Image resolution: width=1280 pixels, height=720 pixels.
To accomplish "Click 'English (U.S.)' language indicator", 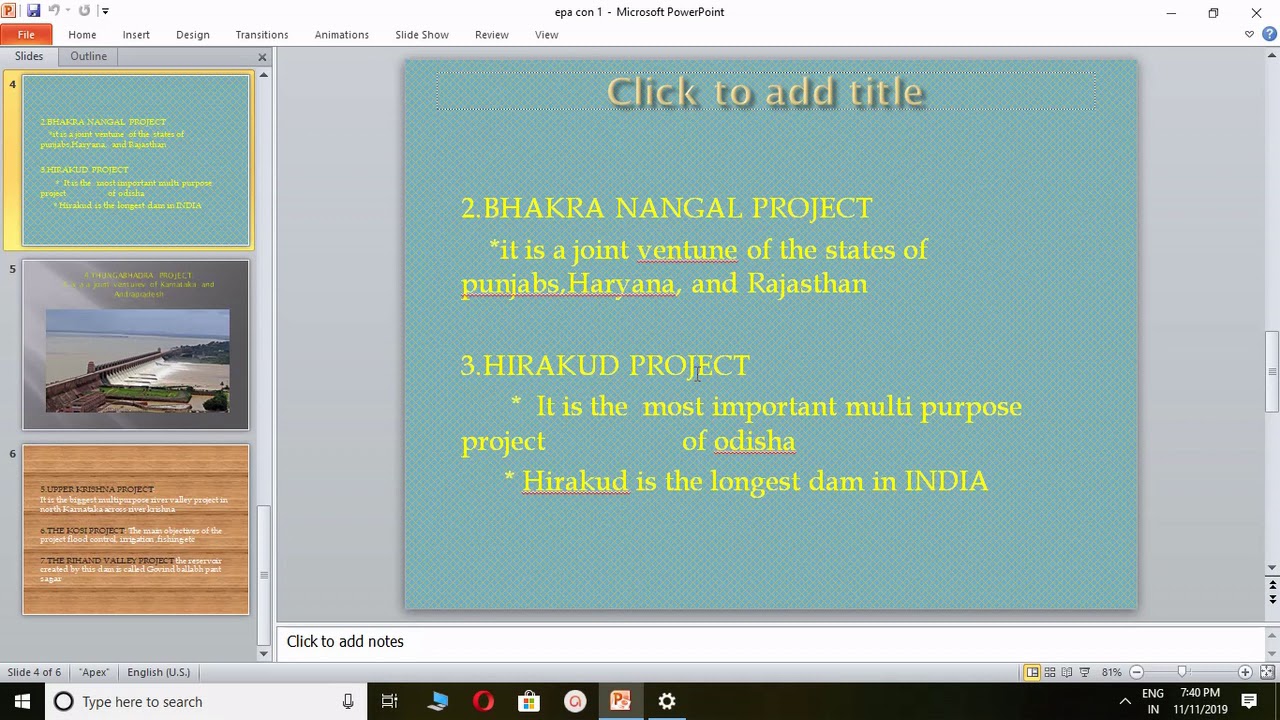I will pyautogui.click(x=158, y=672).
